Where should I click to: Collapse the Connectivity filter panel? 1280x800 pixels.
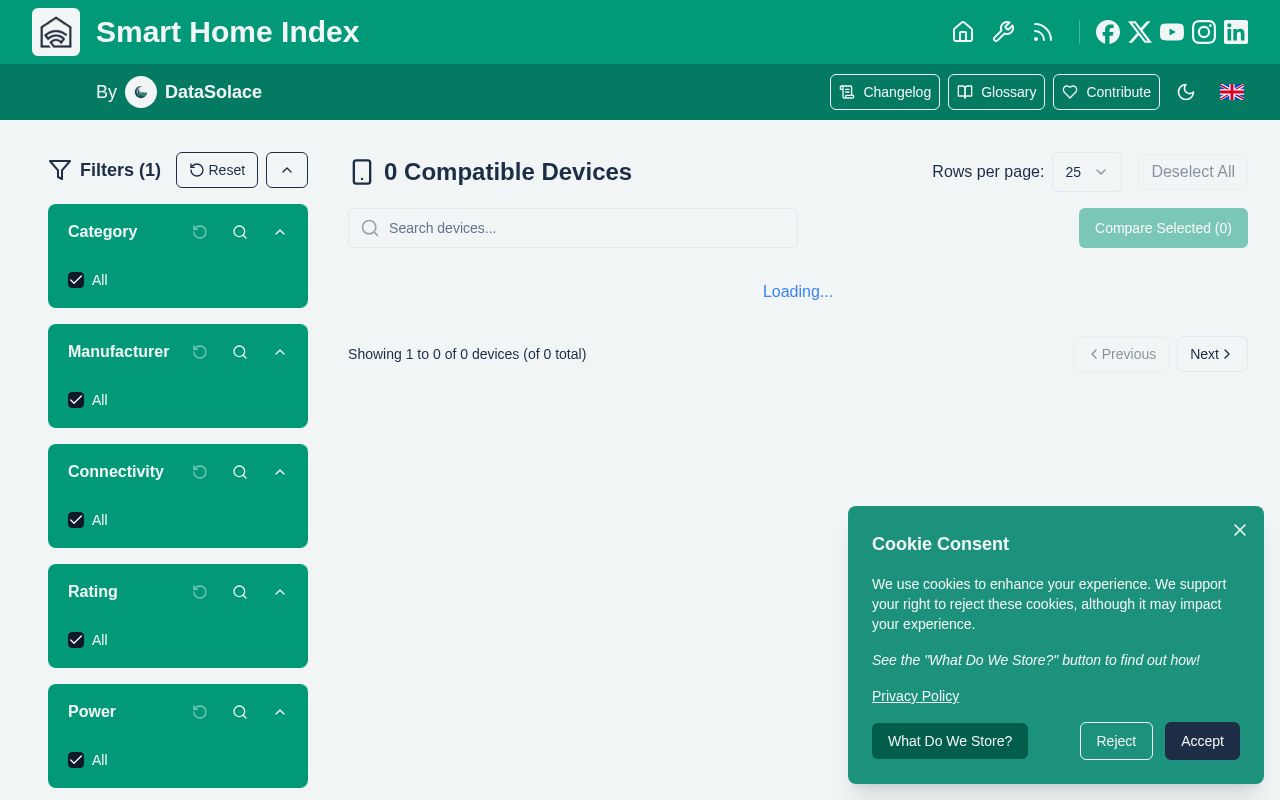(x=280, y=472)
